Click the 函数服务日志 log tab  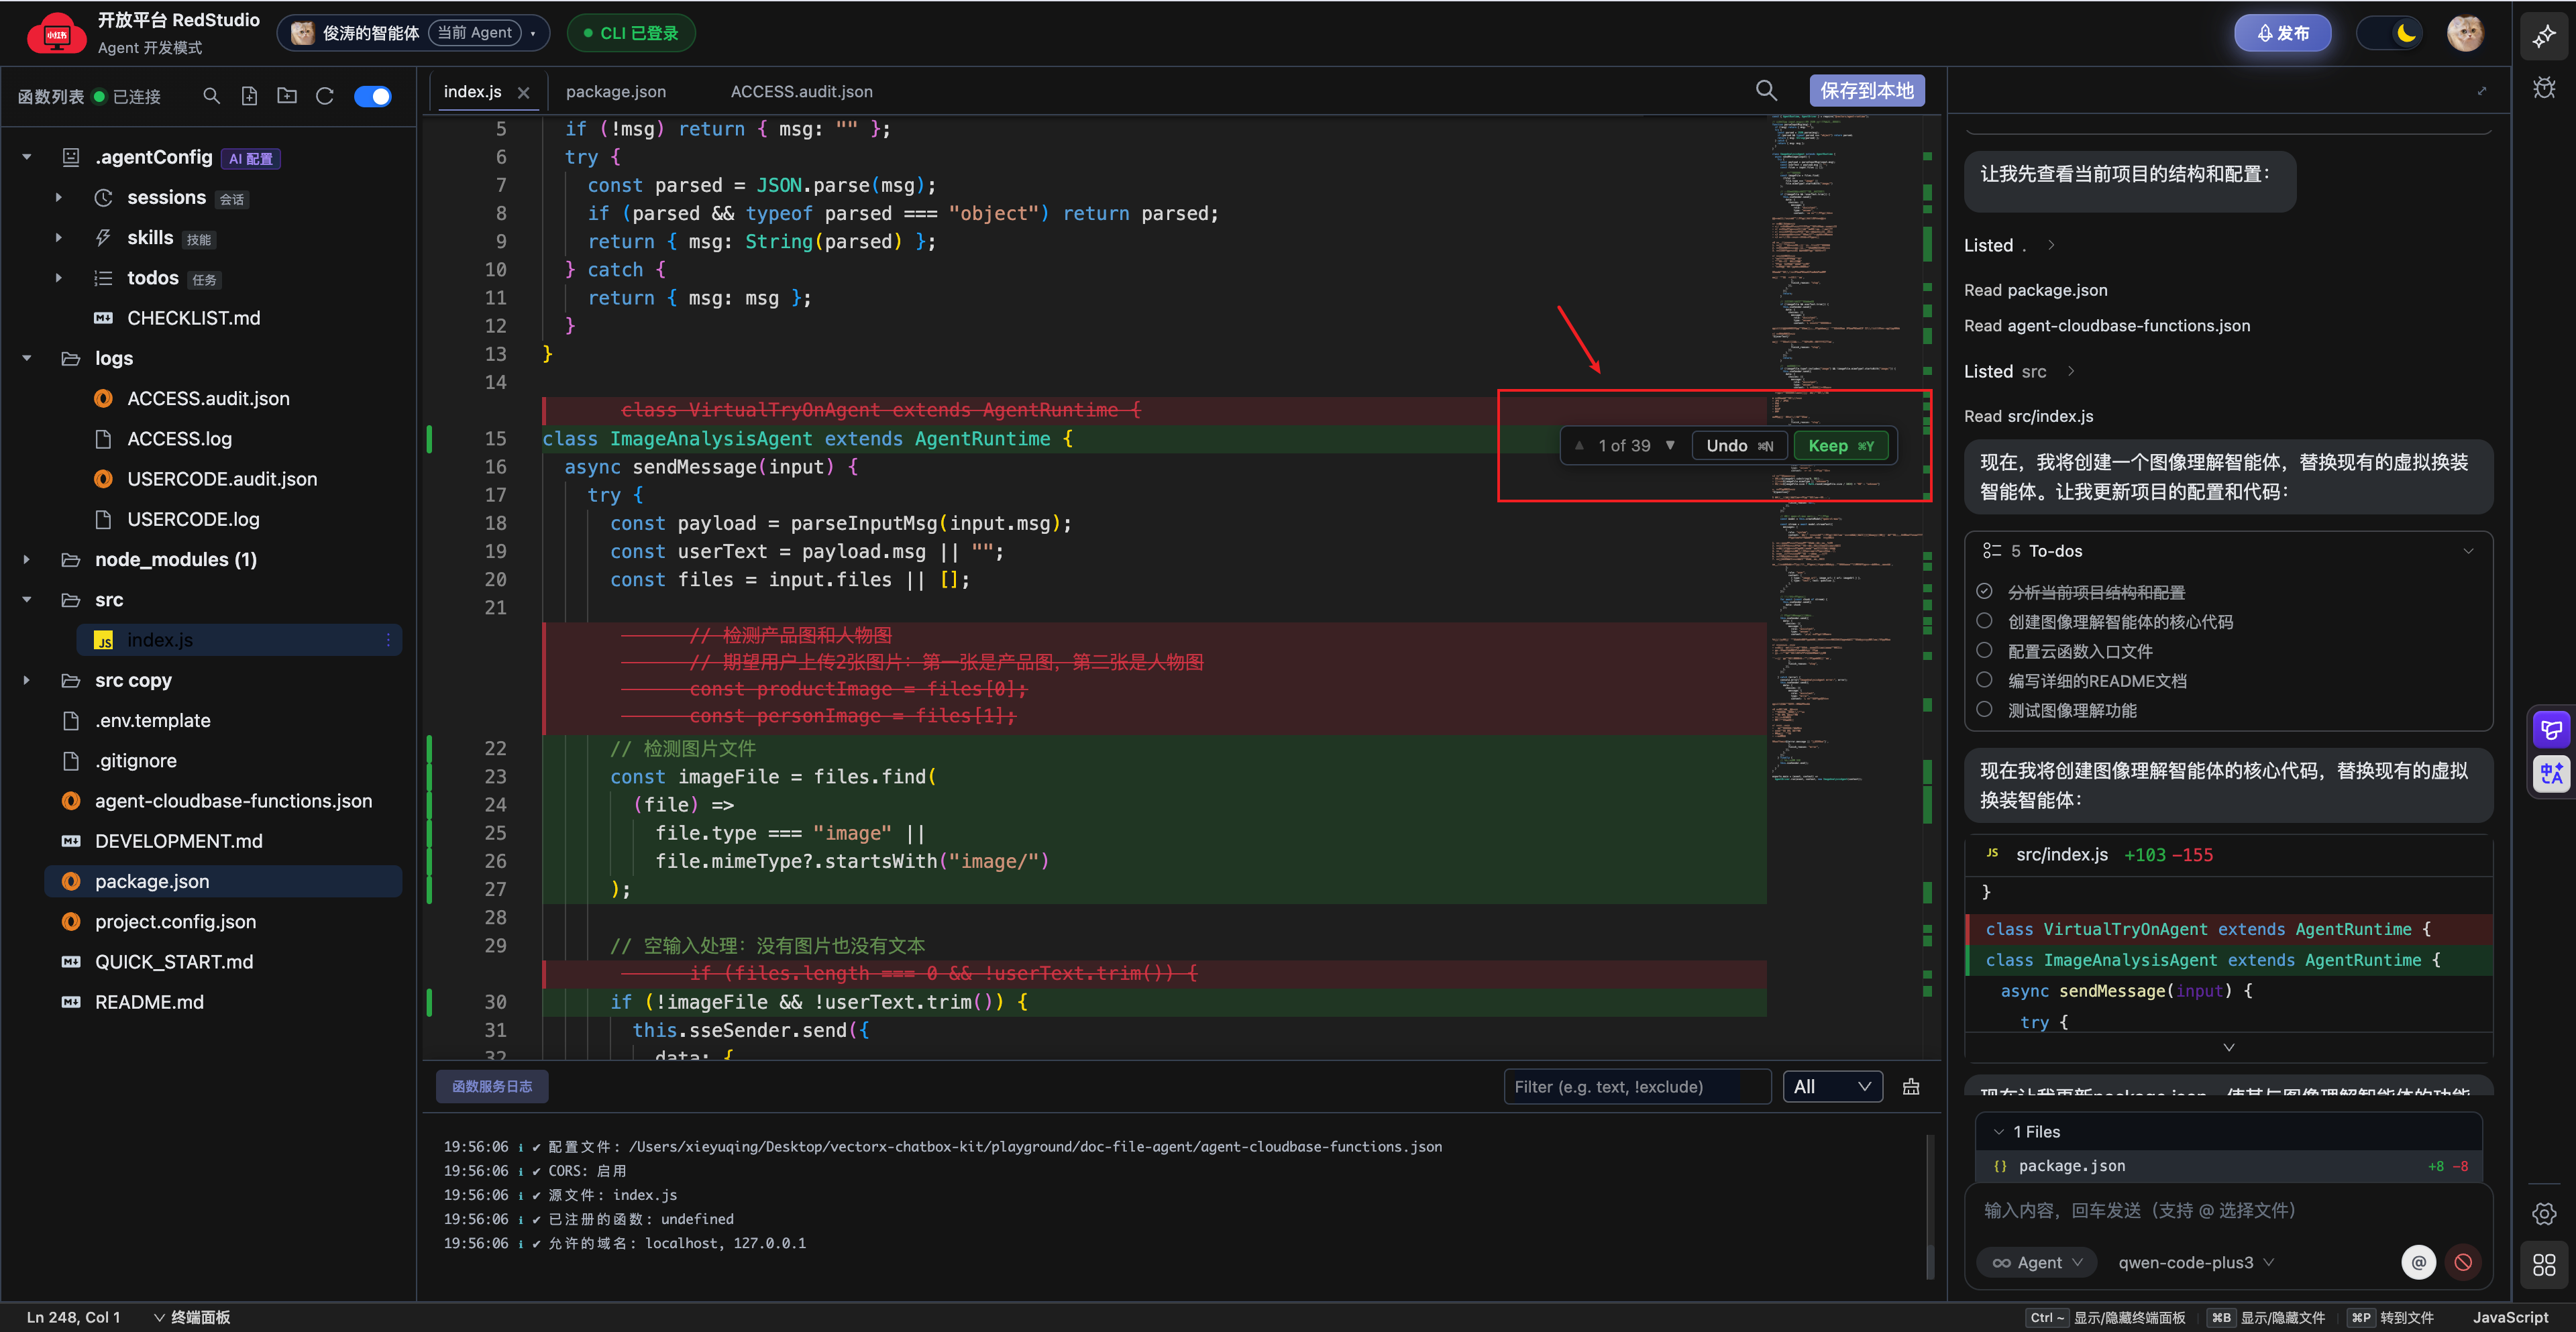click(492, 1087)
